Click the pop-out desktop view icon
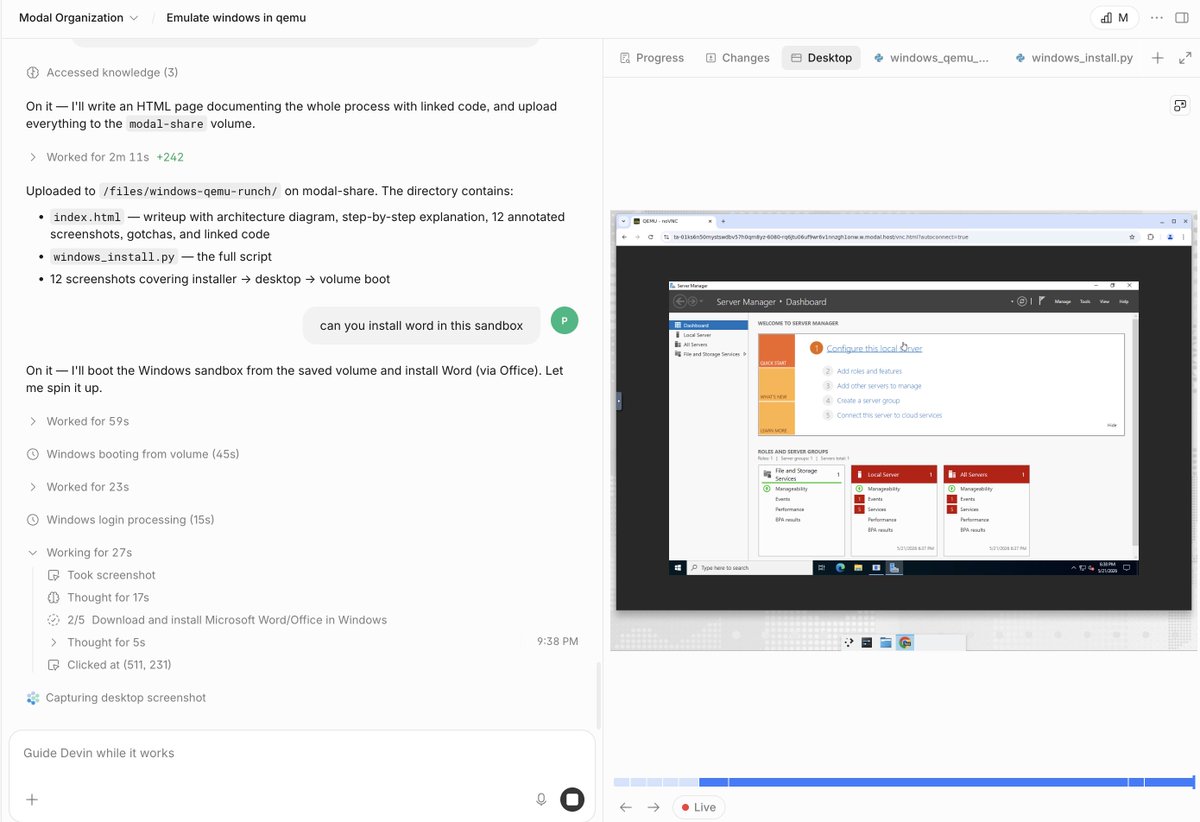The width and height of the screenshot is (1200, 822). (1180, 105)
